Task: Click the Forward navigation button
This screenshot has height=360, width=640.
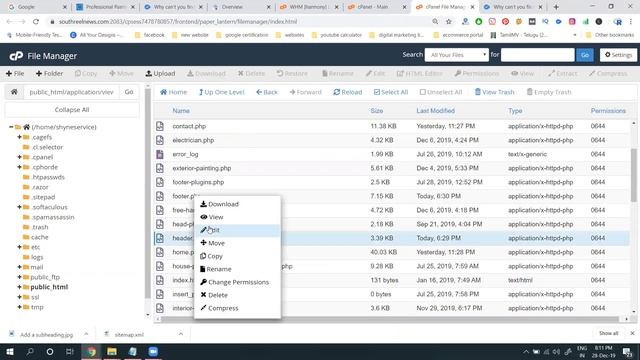Action: (305, 92)
